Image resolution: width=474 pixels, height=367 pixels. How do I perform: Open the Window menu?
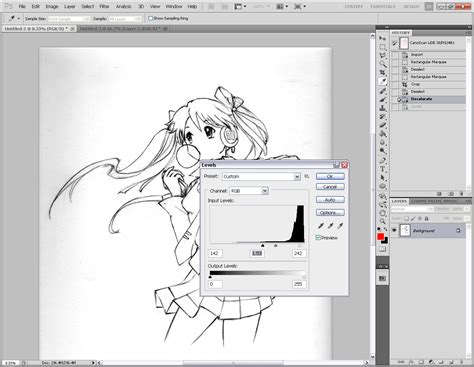click(174, 6)
